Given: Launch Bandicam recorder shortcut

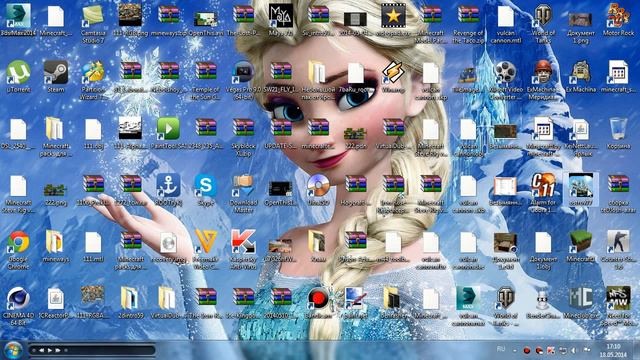Looking at the screenshot, I should (x=318, y=303).
